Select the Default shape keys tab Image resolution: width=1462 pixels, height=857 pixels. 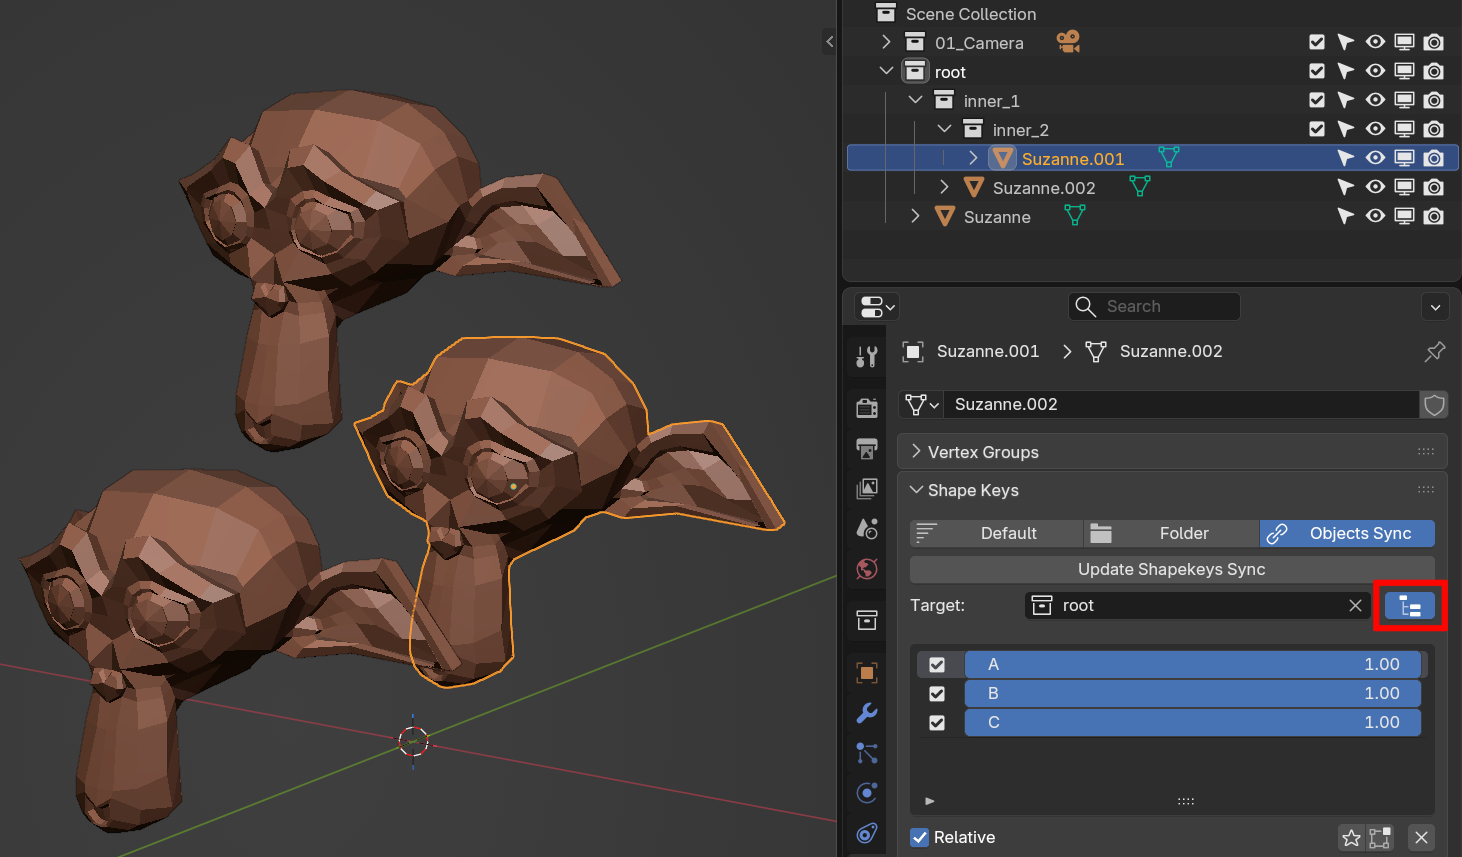pos(996,534)
